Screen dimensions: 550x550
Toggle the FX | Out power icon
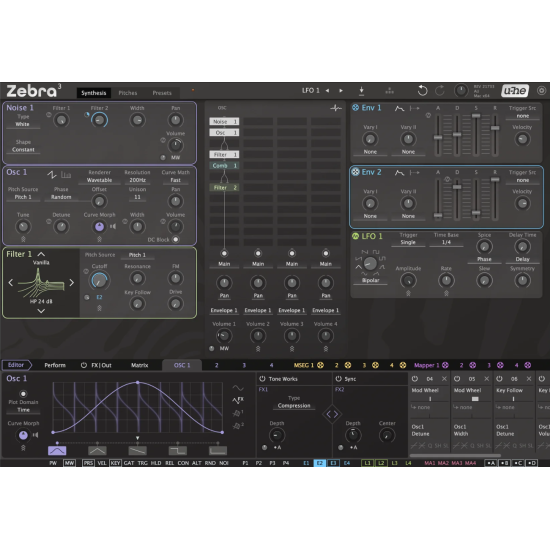pos(83,365)
